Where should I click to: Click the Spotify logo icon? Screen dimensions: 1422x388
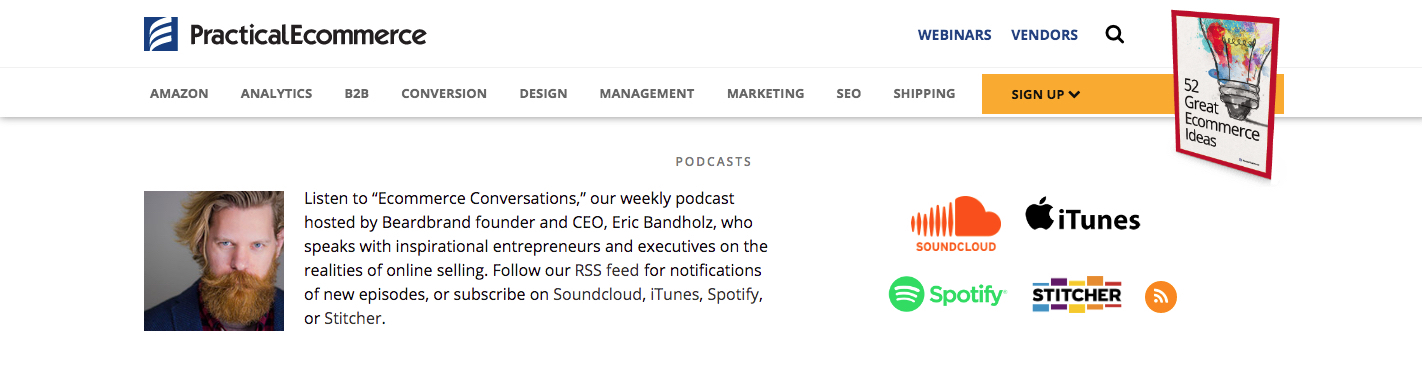(x=947, y=295)
